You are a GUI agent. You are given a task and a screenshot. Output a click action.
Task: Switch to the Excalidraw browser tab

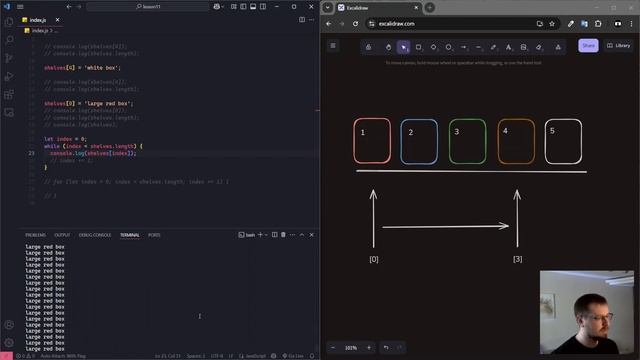click(x=378, y=8)
